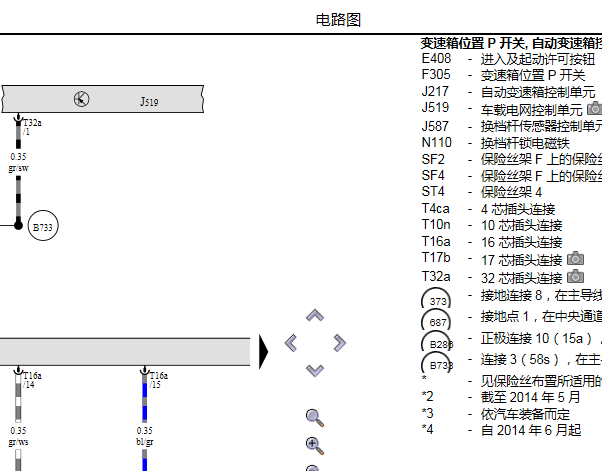Select legend entry SF4 保险丝

pyautogui.click(x=511, y=176)
